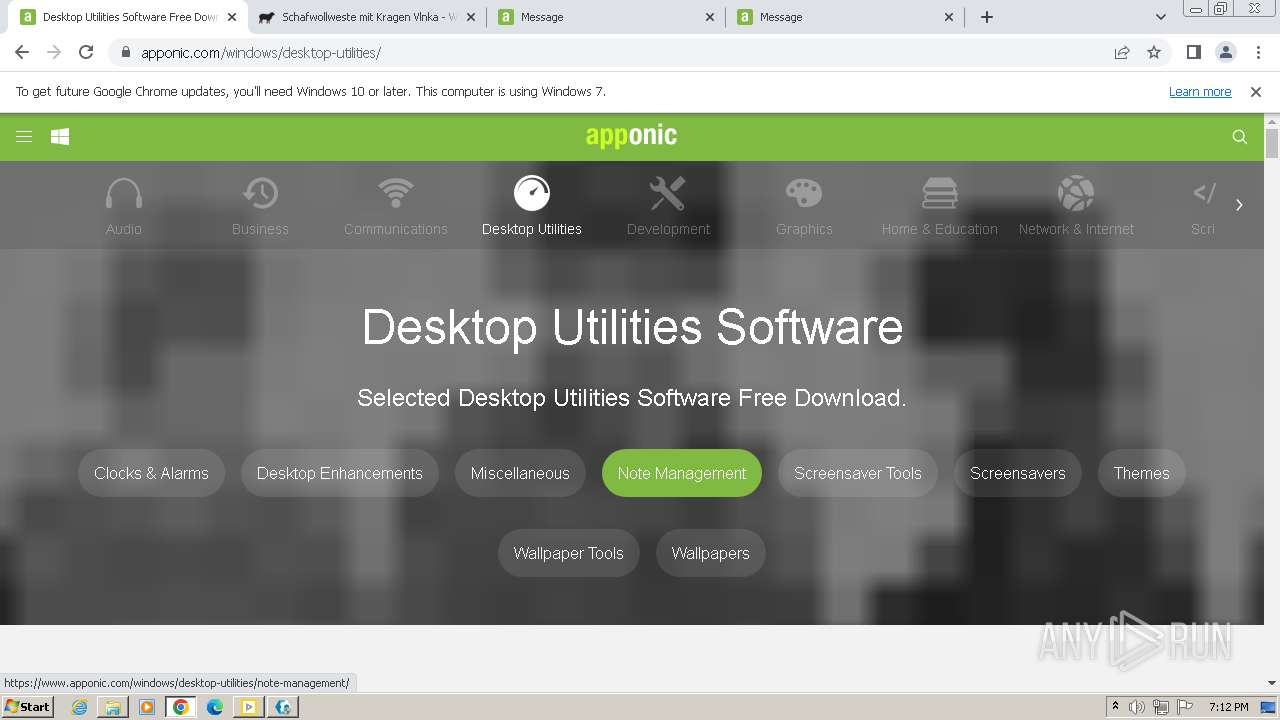The height and width of the screenshot is (720, 1280).
Task: Open the volume speaker tray icon
Action: [x=1137, y=707]
